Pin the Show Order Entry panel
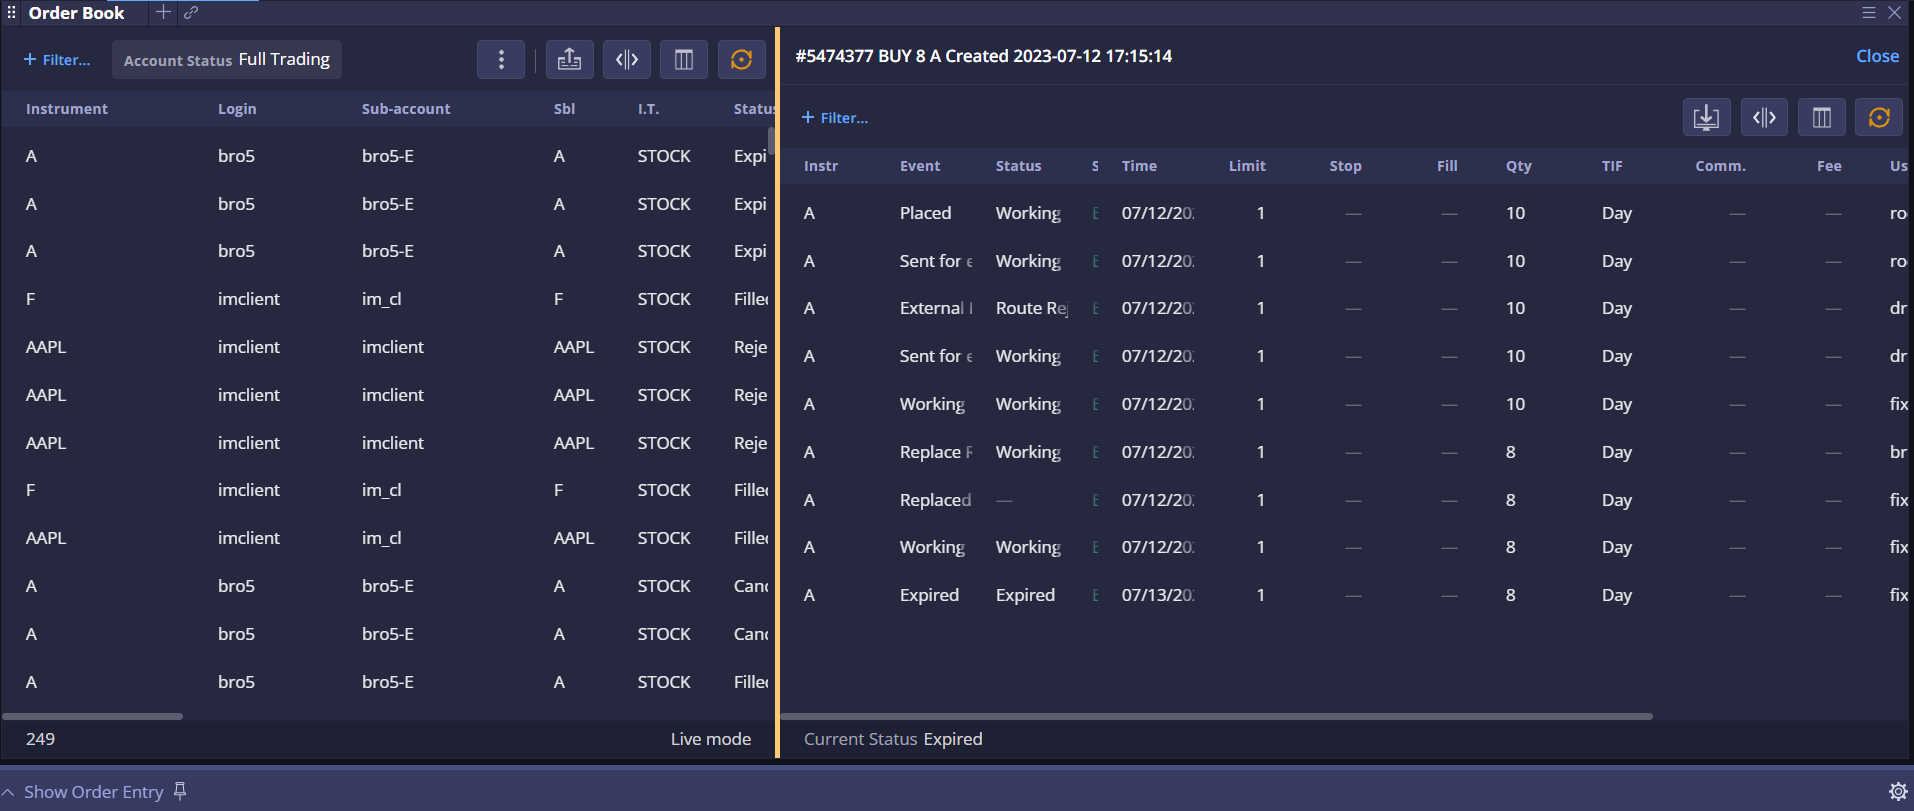The height and width of the screenshot is (811, 1914). tap(180, 791)
